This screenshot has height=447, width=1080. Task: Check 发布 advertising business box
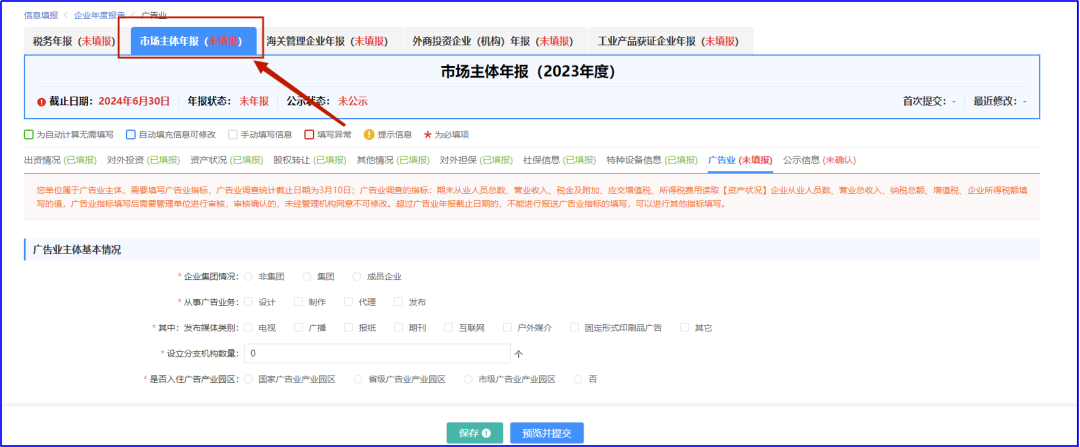tap(398, 302)
